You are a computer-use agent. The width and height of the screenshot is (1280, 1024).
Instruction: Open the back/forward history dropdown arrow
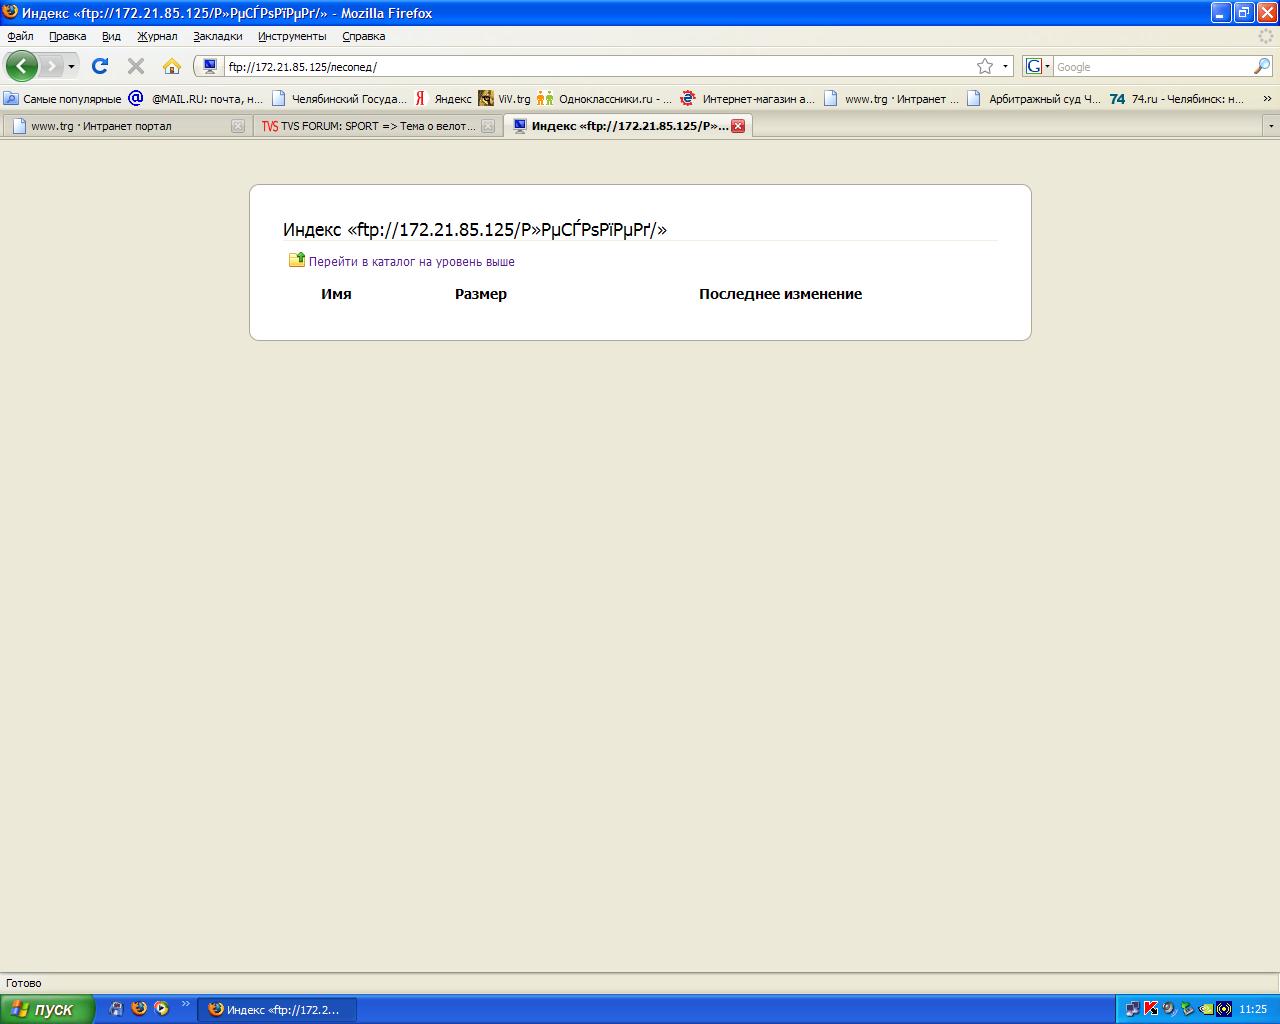[x=71, y=67]
